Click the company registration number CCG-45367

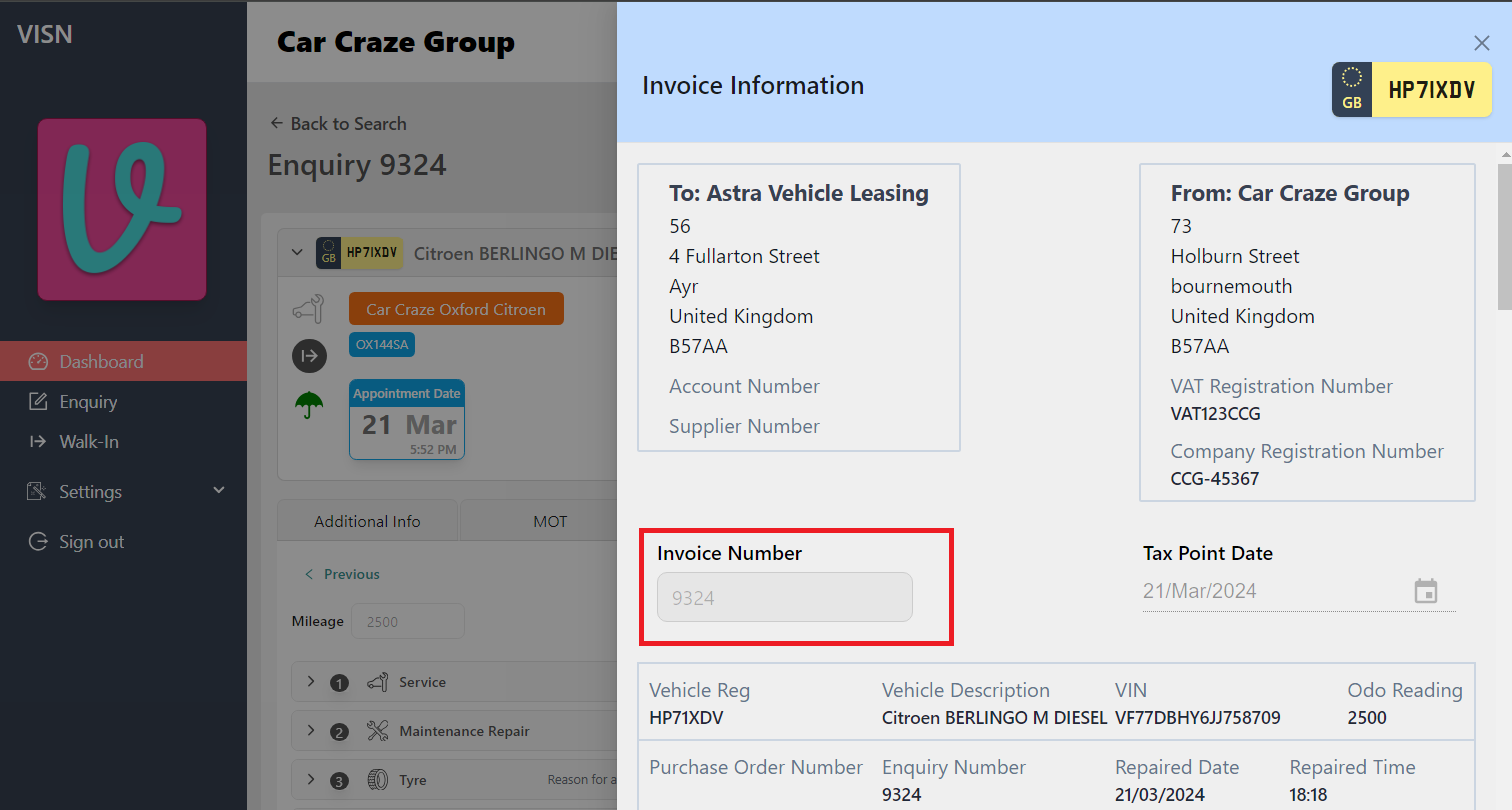click(1215, 479)
